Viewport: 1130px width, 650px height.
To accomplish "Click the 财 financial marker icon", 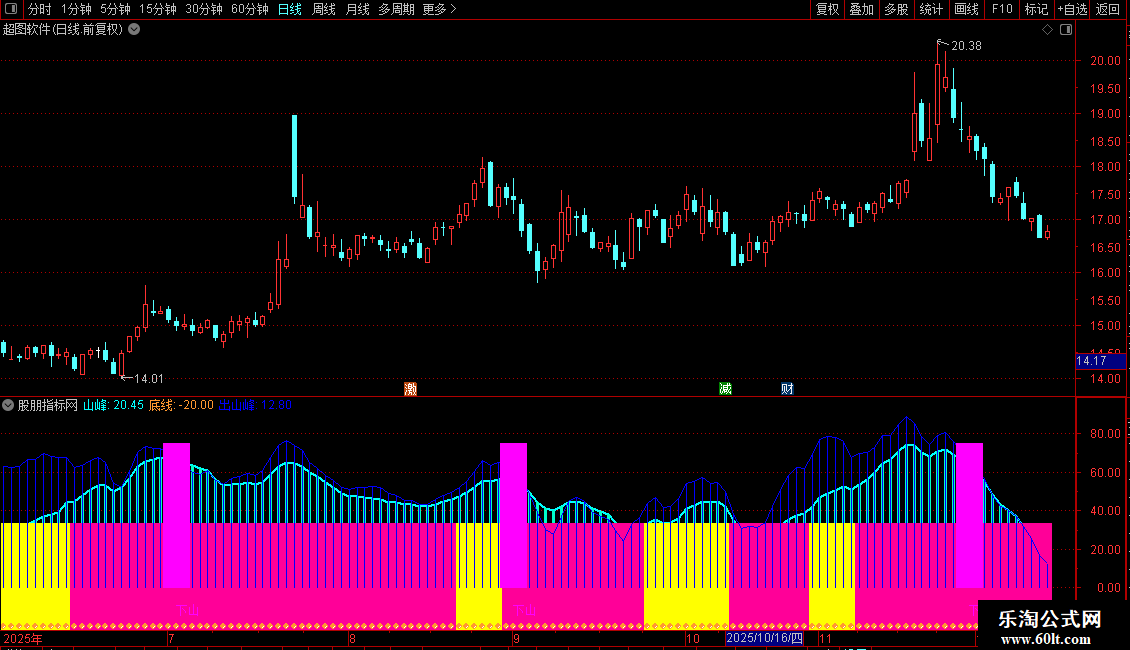I will pyautogui.click(x=787, y=388).
